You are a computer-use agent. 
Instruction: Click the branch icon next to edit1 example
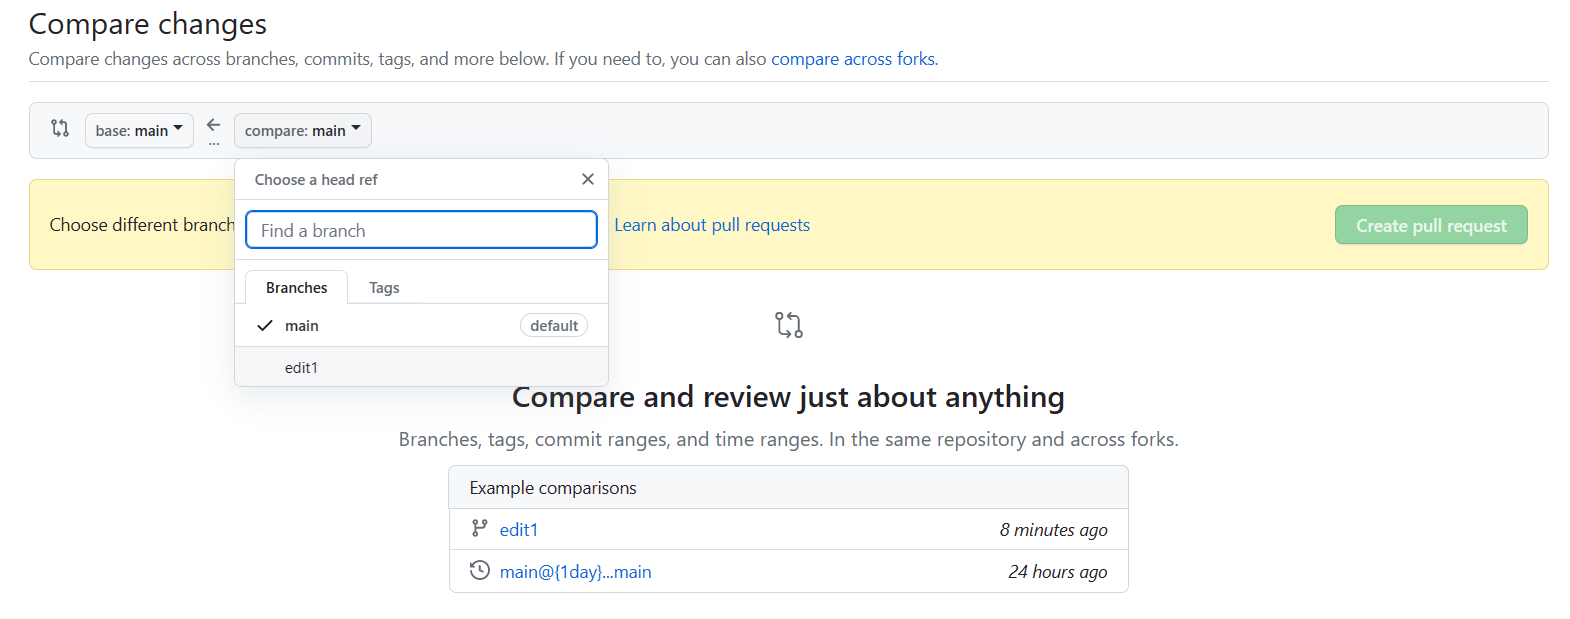click(x=480, y=528)
